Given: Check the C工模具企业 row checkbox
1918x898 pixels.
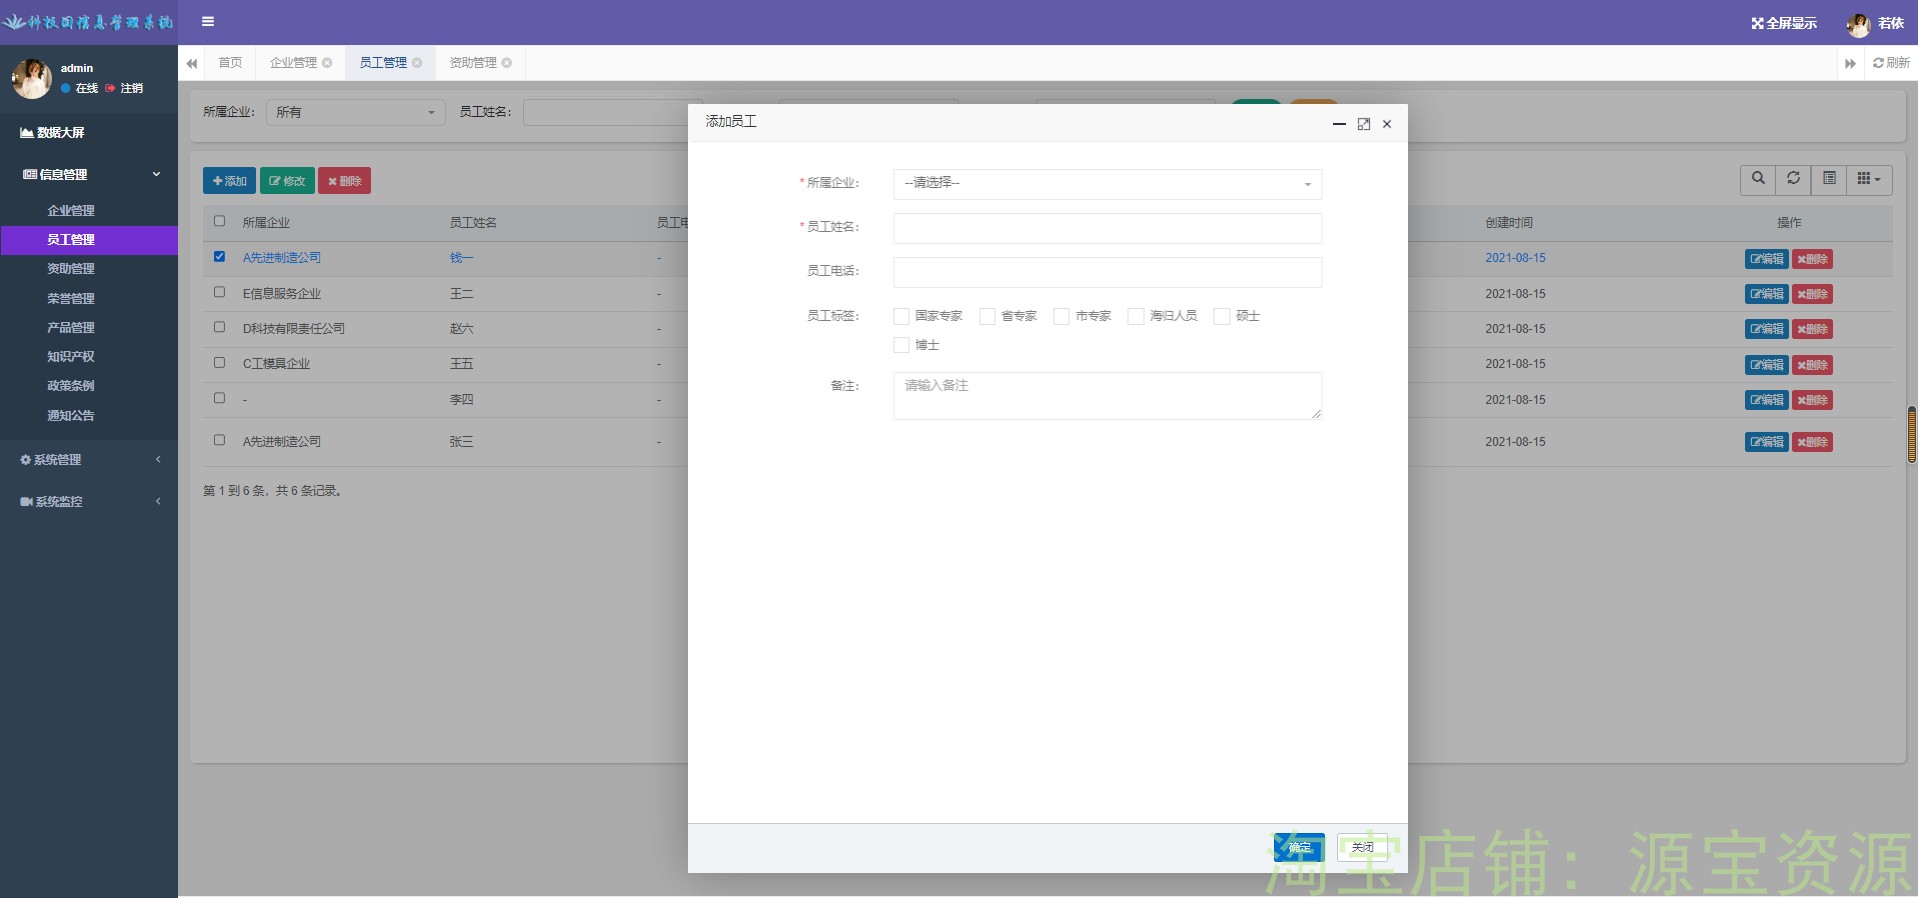Looking at the screenshot, I should 219,362.
